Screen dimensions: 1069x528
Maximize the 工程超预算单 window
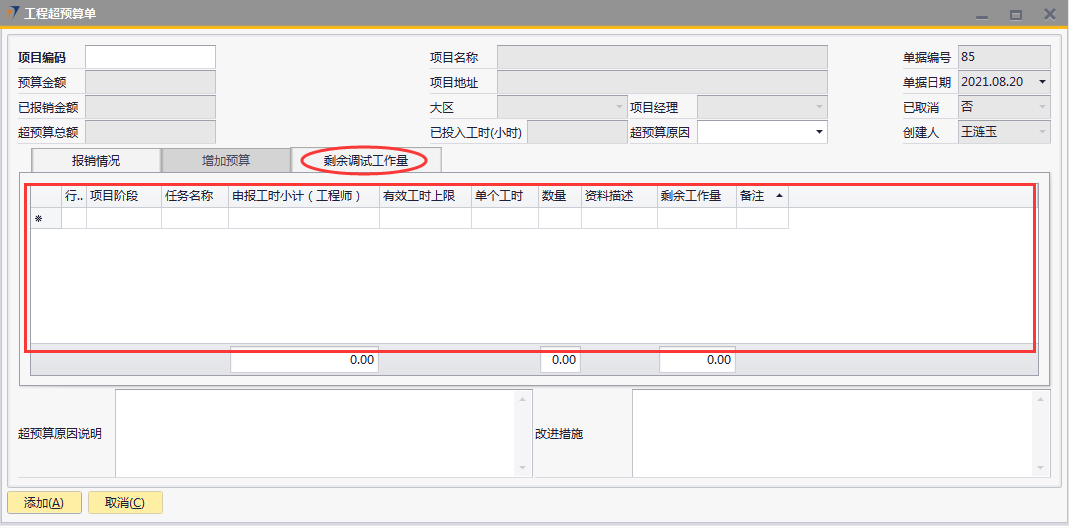tap(1016, 14)
